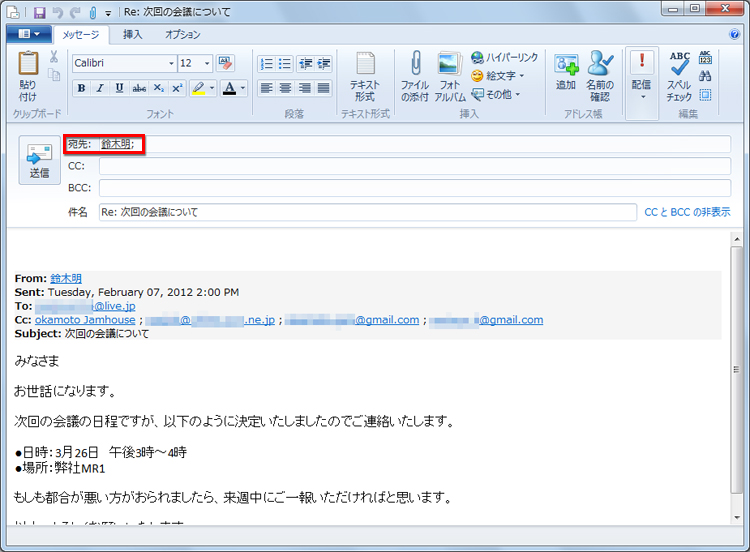
Task: Click message body scrollbar up arrow
Action: [737, 238]
